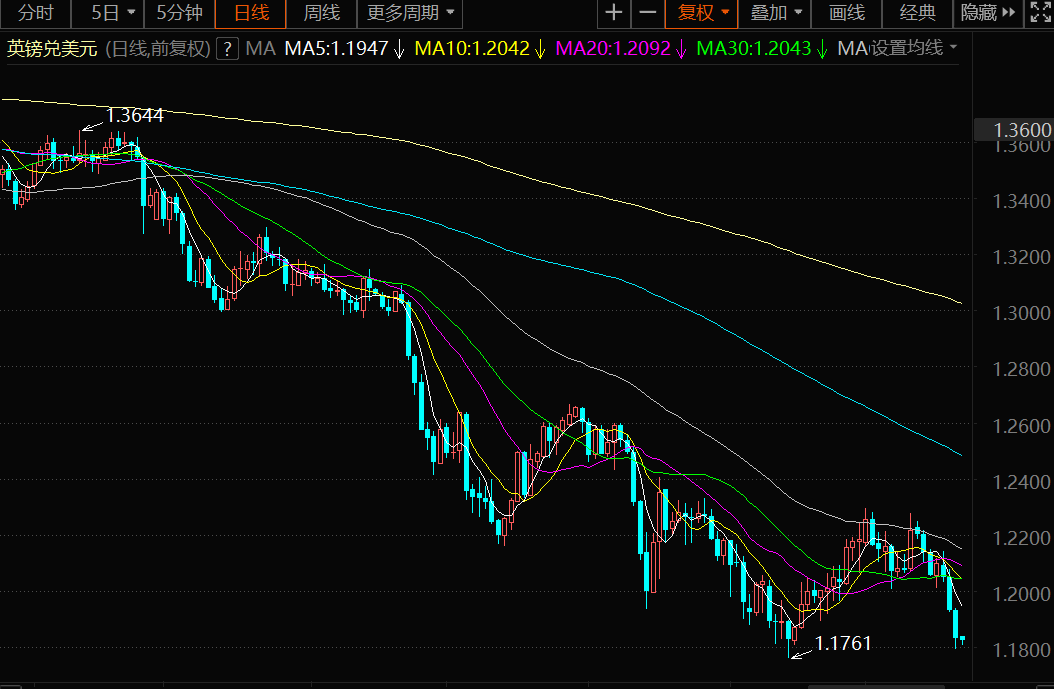Open the 复权 adjustment dropdown
The height and width of the screenshot is (689, 1054).
[702, 13]
